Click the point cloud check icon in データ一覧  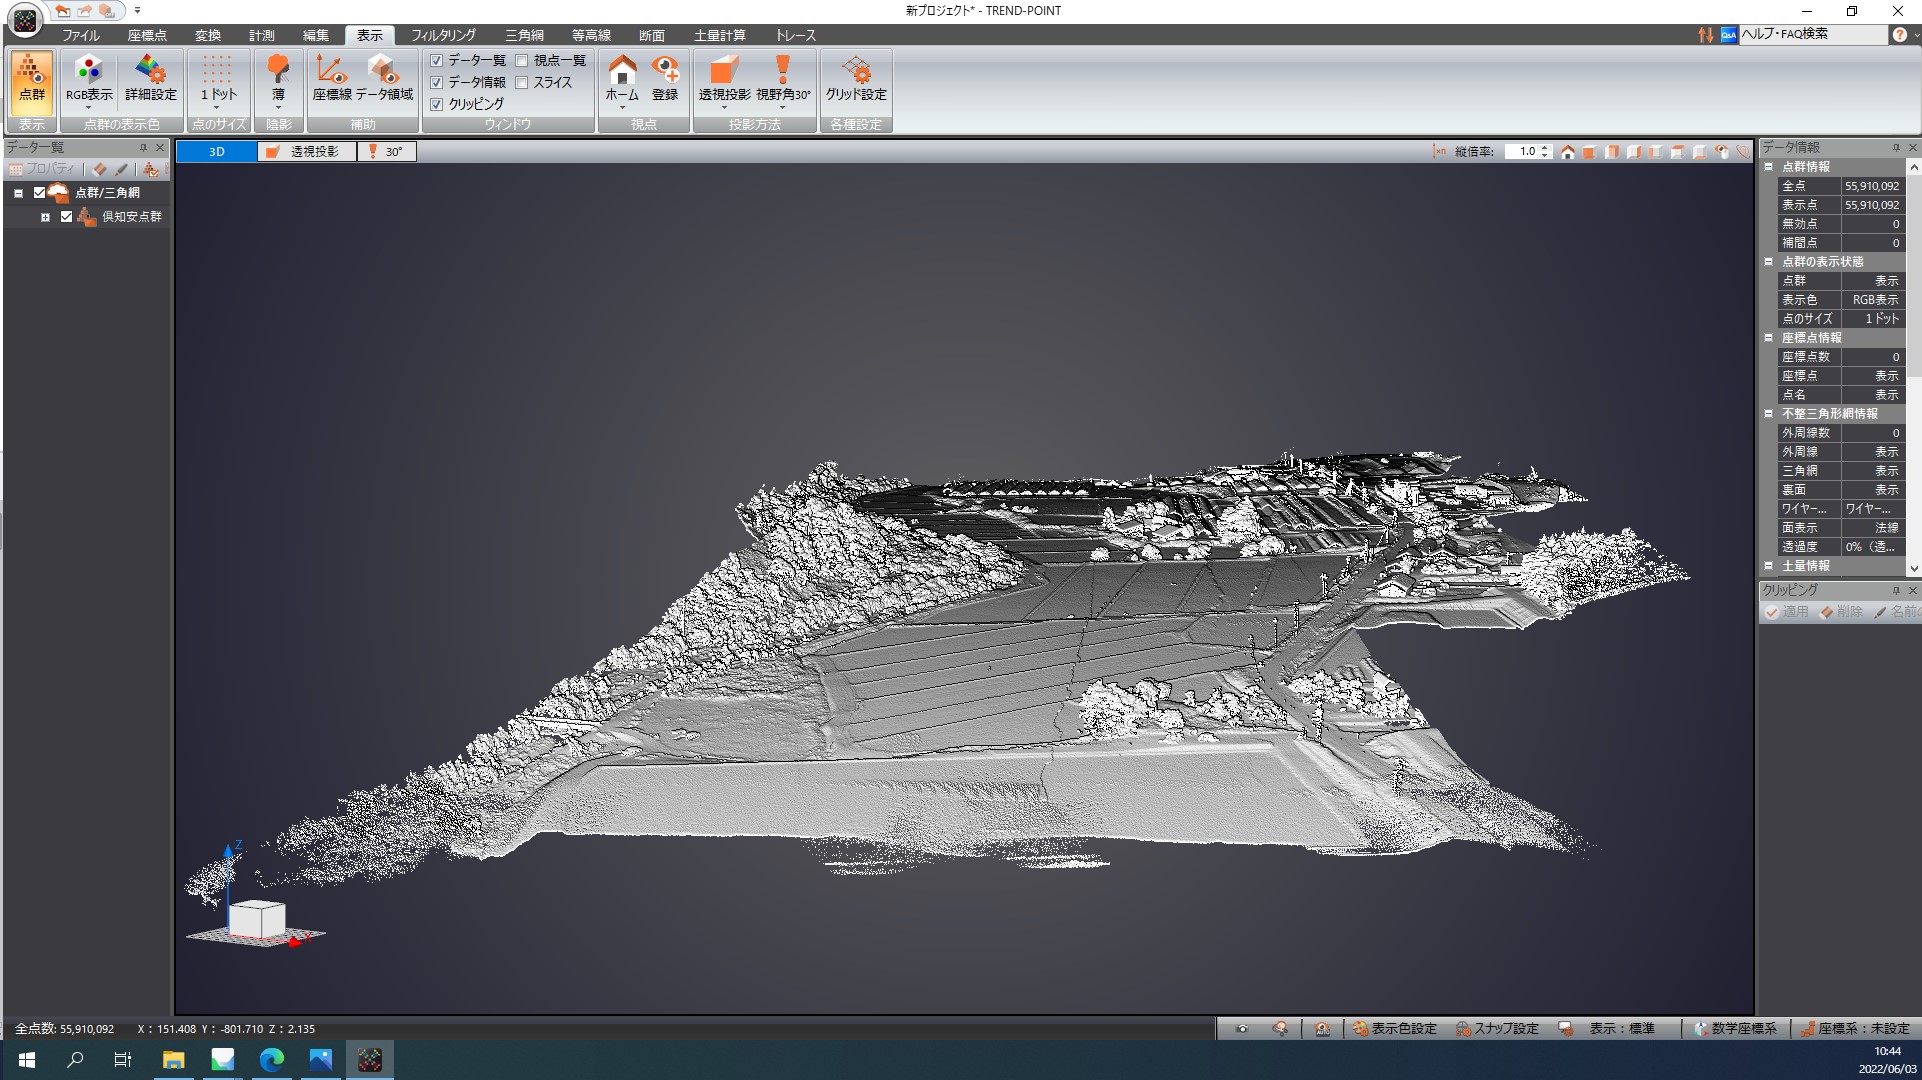tap(151, 169)
